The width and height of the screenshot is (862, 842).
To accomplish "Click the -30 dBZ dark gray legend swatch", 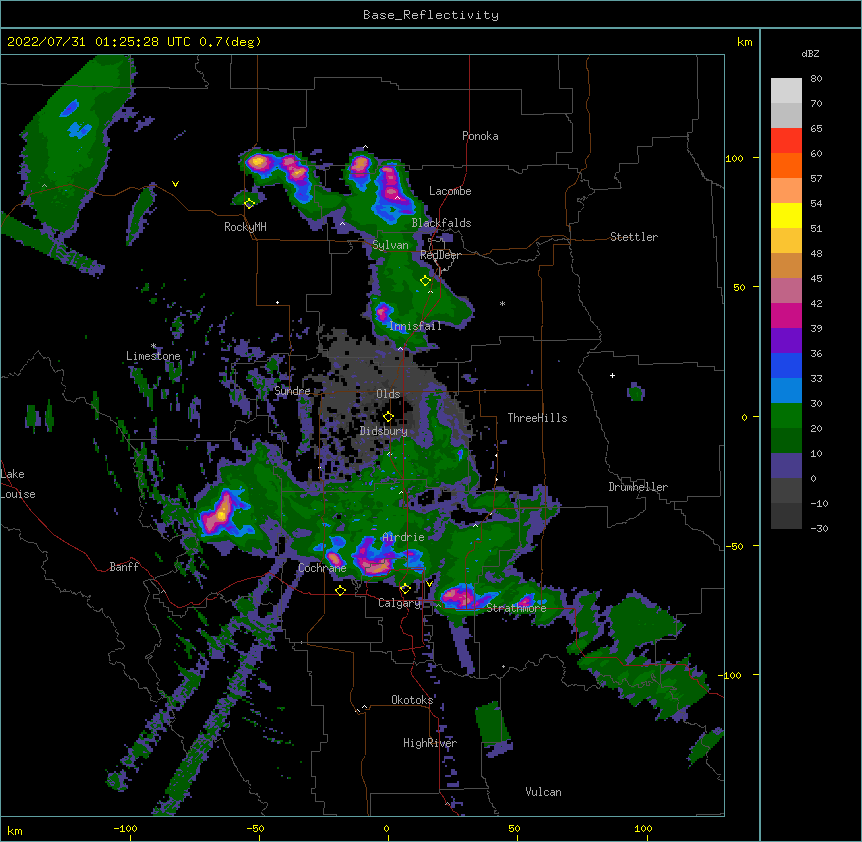I will tap(786, 516).
